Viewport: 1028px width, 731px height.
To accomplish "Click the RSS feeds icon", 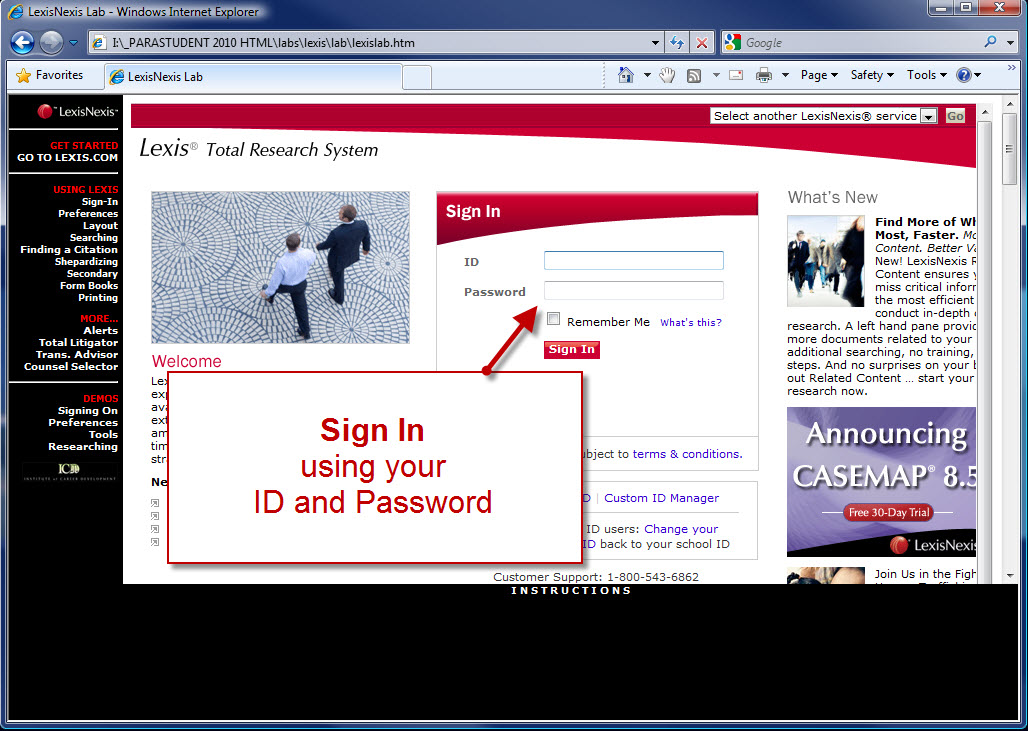I will [x=694, y=75].
